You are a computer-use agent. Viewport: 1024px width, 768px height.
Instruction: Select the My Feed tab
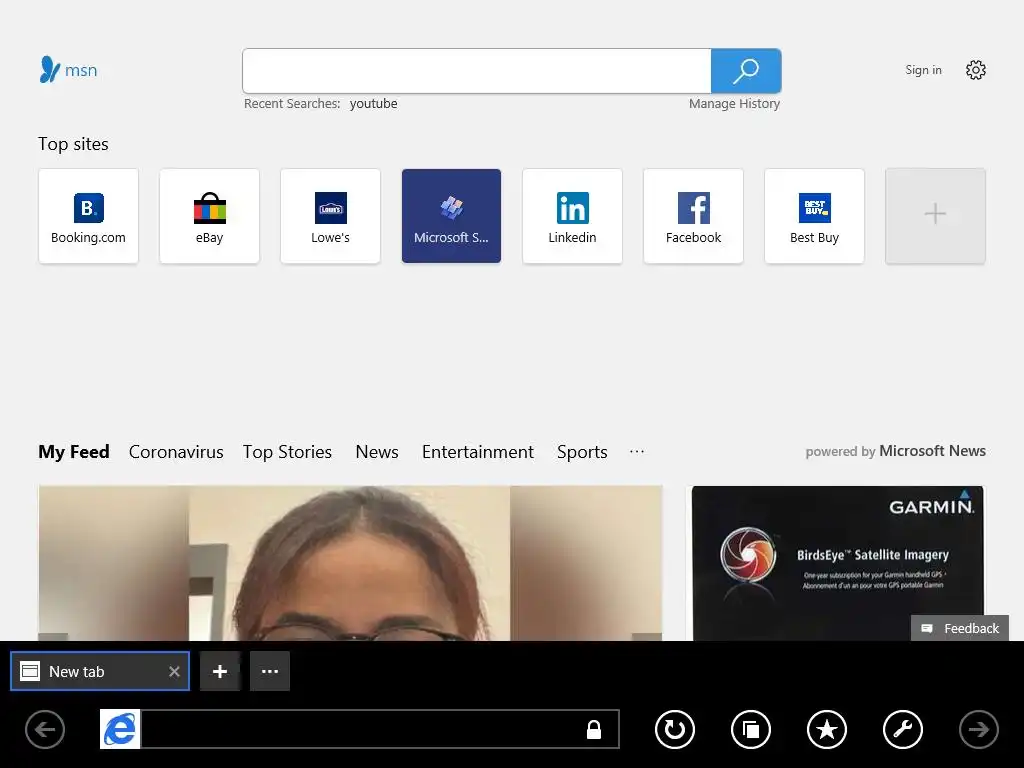[74, 452]
